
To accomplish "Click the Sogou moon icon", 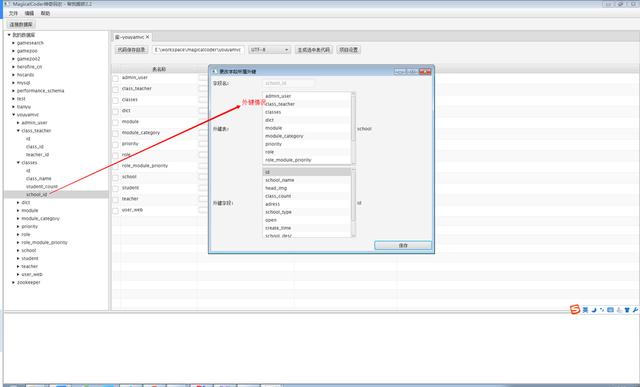I will tap(594, 310).
